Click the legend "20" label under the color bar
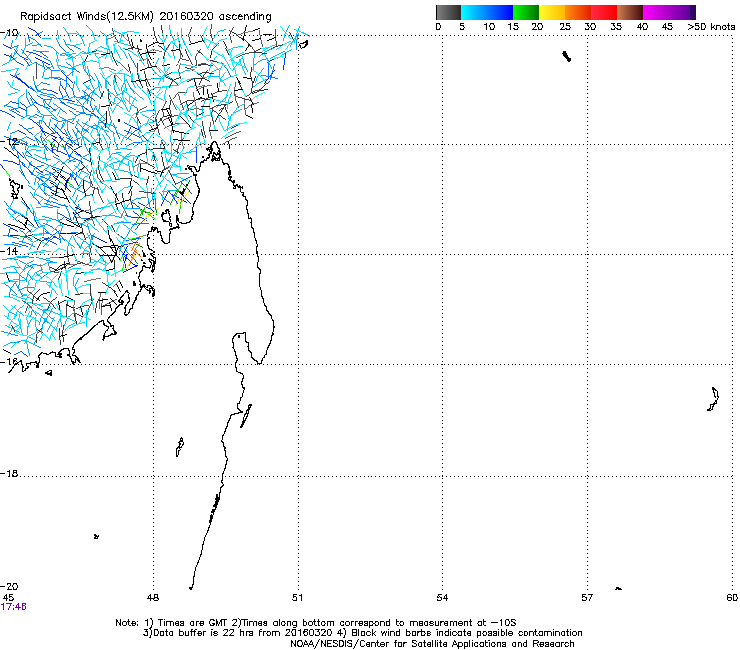 [537, 27]
